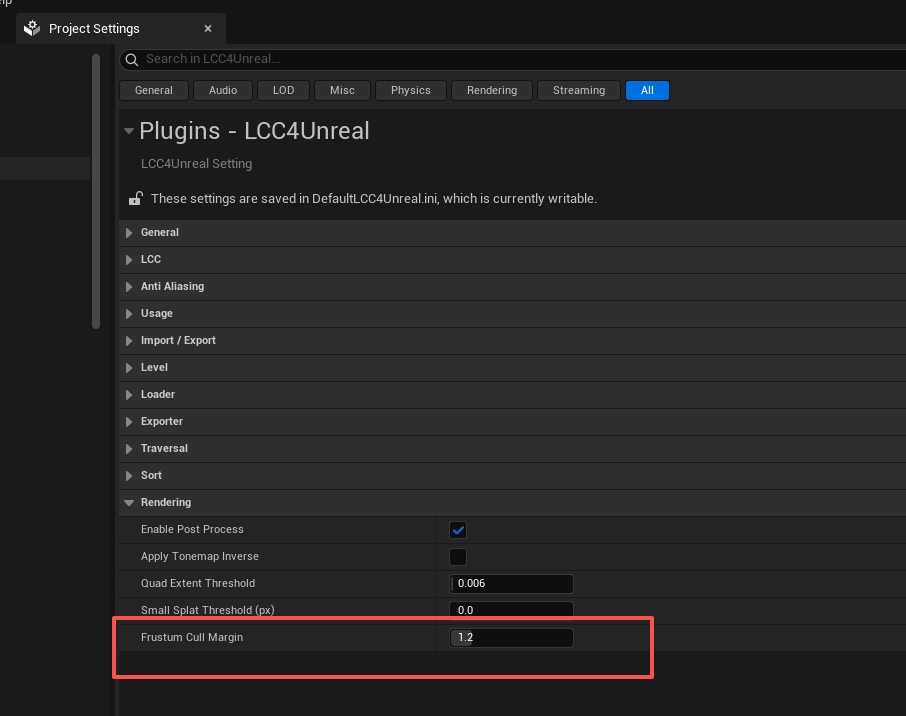Click the Frustum Cull Margin value 1.2
This screenshot has height=716, width=906.
(511, 638)
